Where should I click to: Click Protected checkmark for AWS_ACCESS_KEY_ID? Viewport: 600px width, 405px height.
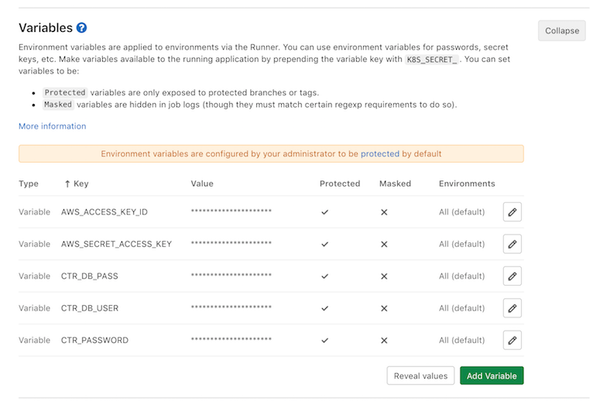pyautogui.click(x=325, y=212)
